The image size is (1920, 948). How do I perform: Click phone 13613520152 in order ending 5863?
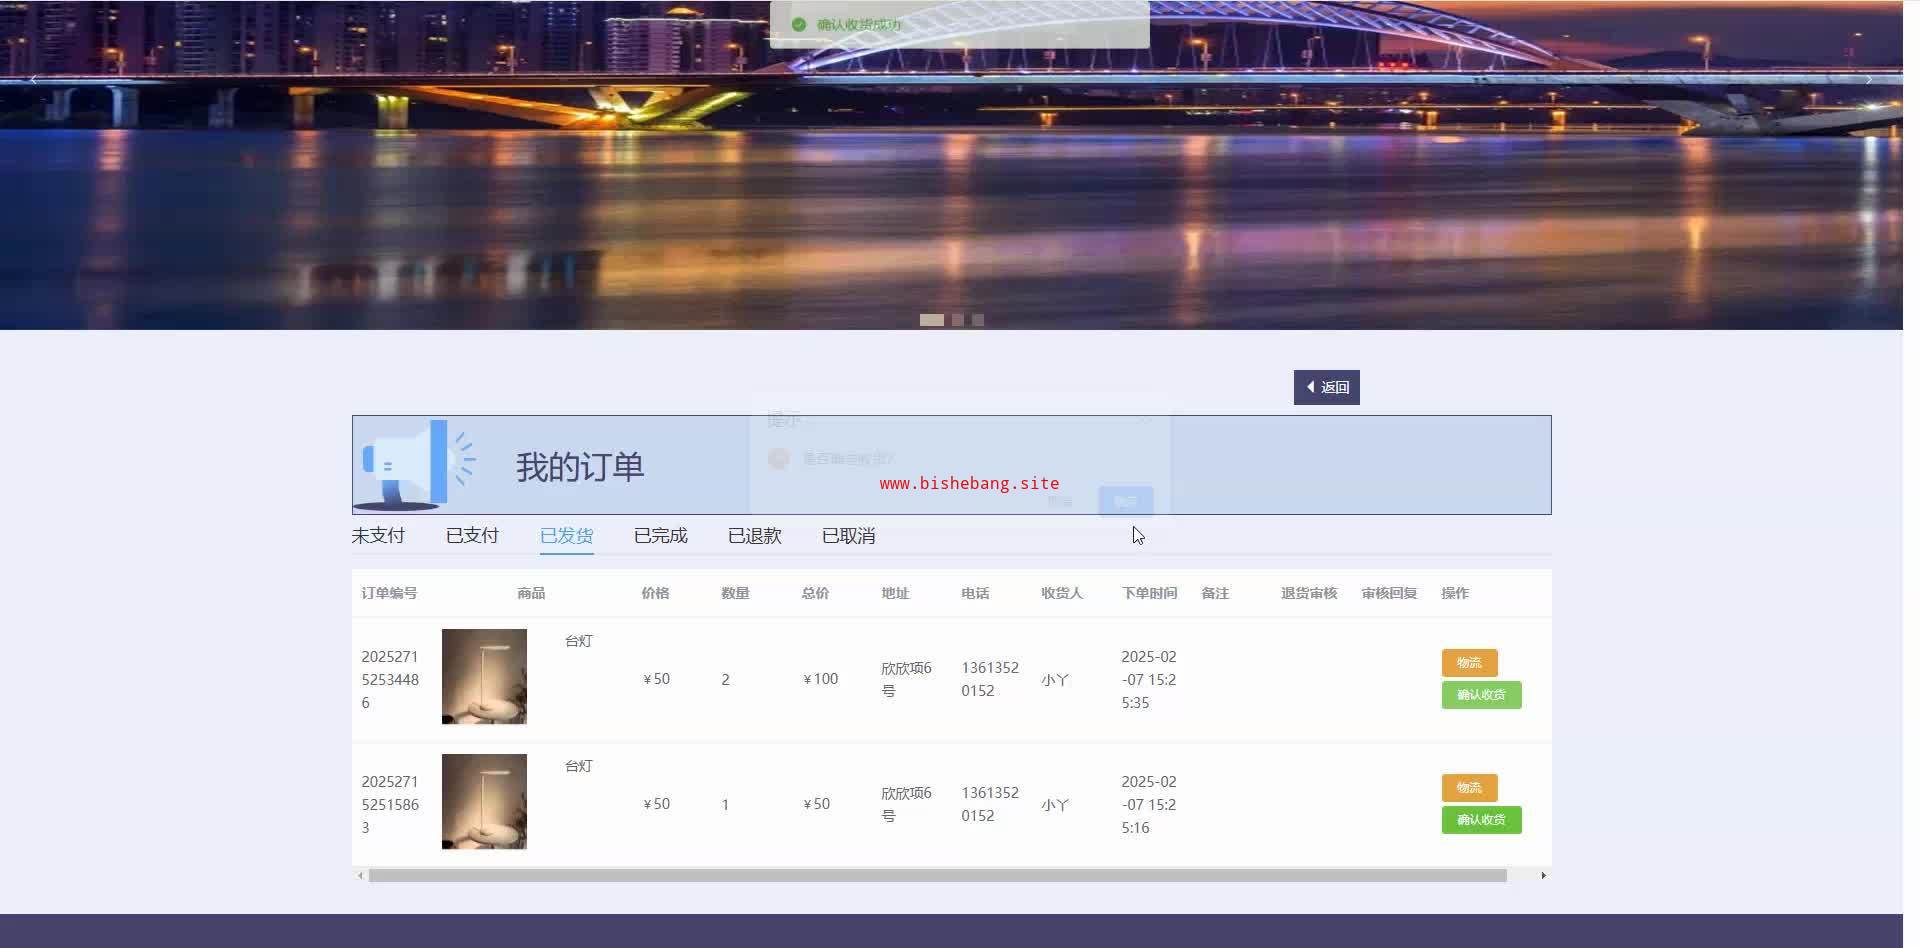point(990,804)
